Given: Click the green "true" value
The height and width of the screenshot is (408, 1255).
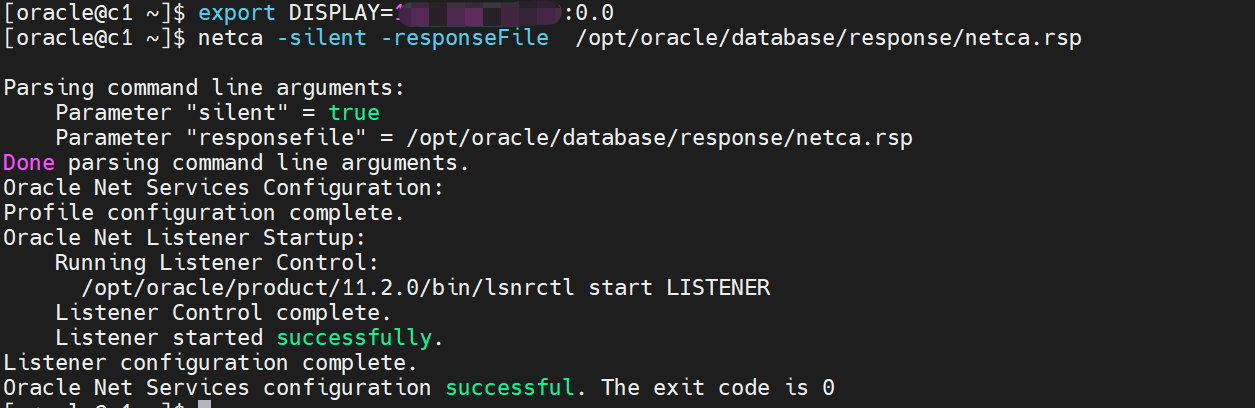Looking at the screenshot, I should click(354, 113).
